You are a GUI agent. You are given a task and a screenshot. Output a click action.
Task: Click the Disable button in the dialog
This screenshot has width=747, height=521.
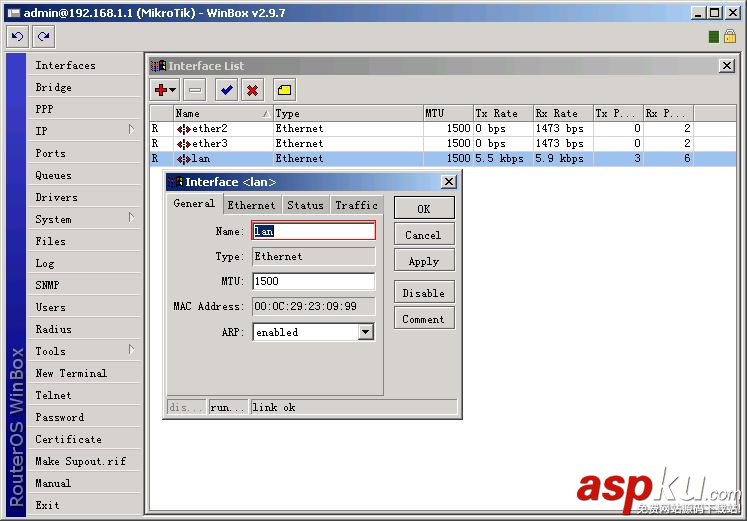pos(424,292)
